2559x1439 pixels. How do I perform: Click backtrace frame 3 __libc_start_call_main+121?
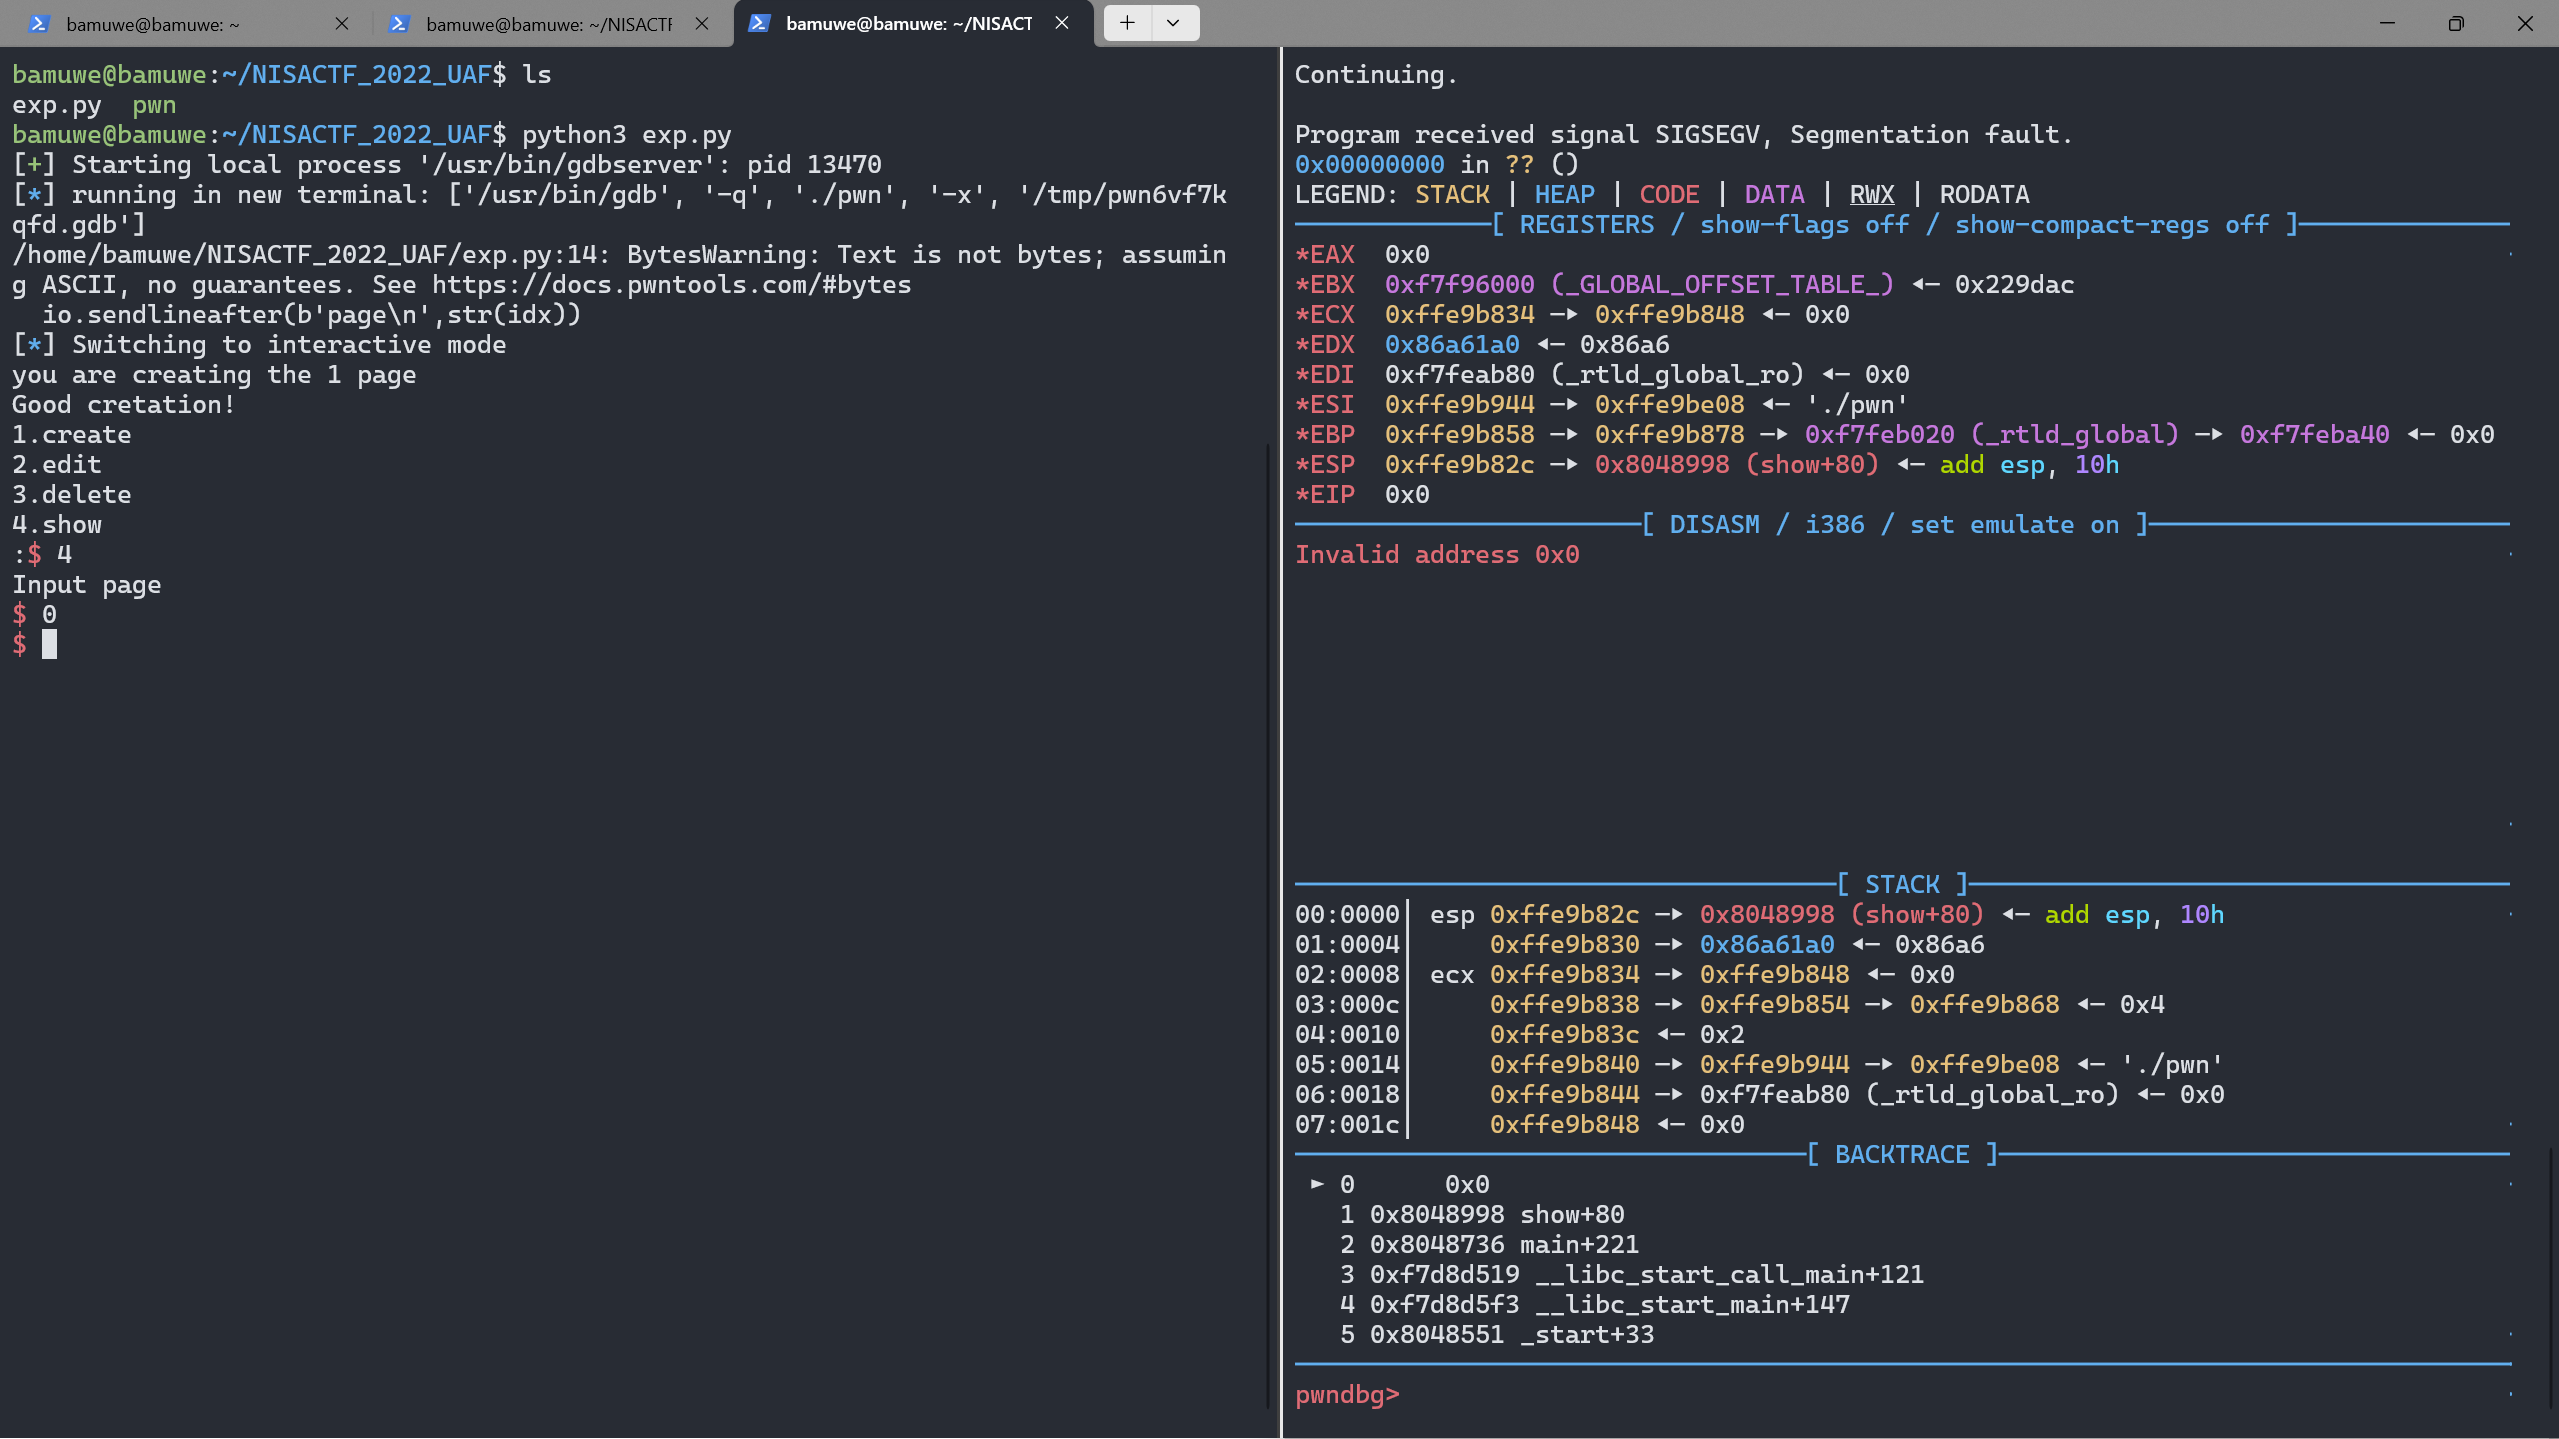(x=1632, y=1275)
